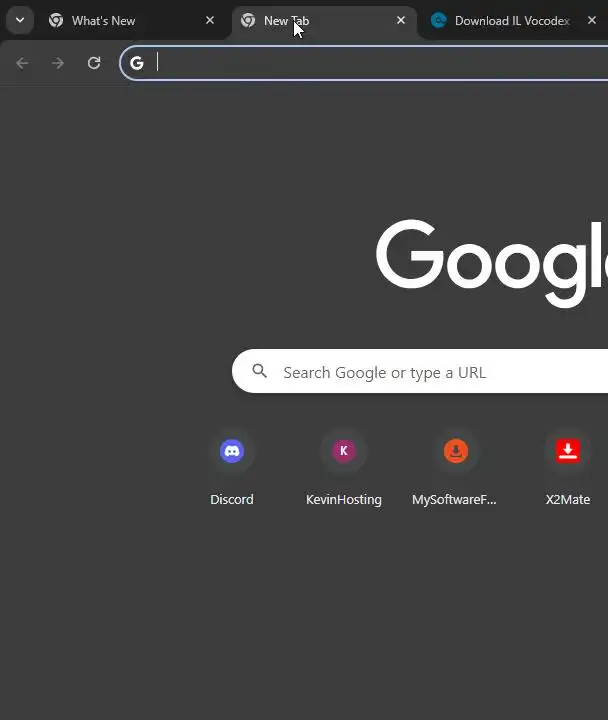Open the KevinHosting shortcut icon

[x=344, y=451]
